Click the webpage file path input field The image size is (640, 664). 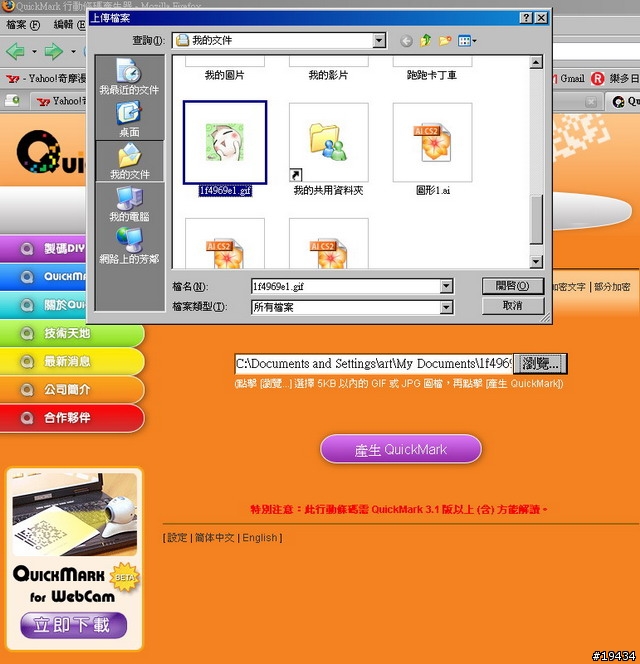374,364
